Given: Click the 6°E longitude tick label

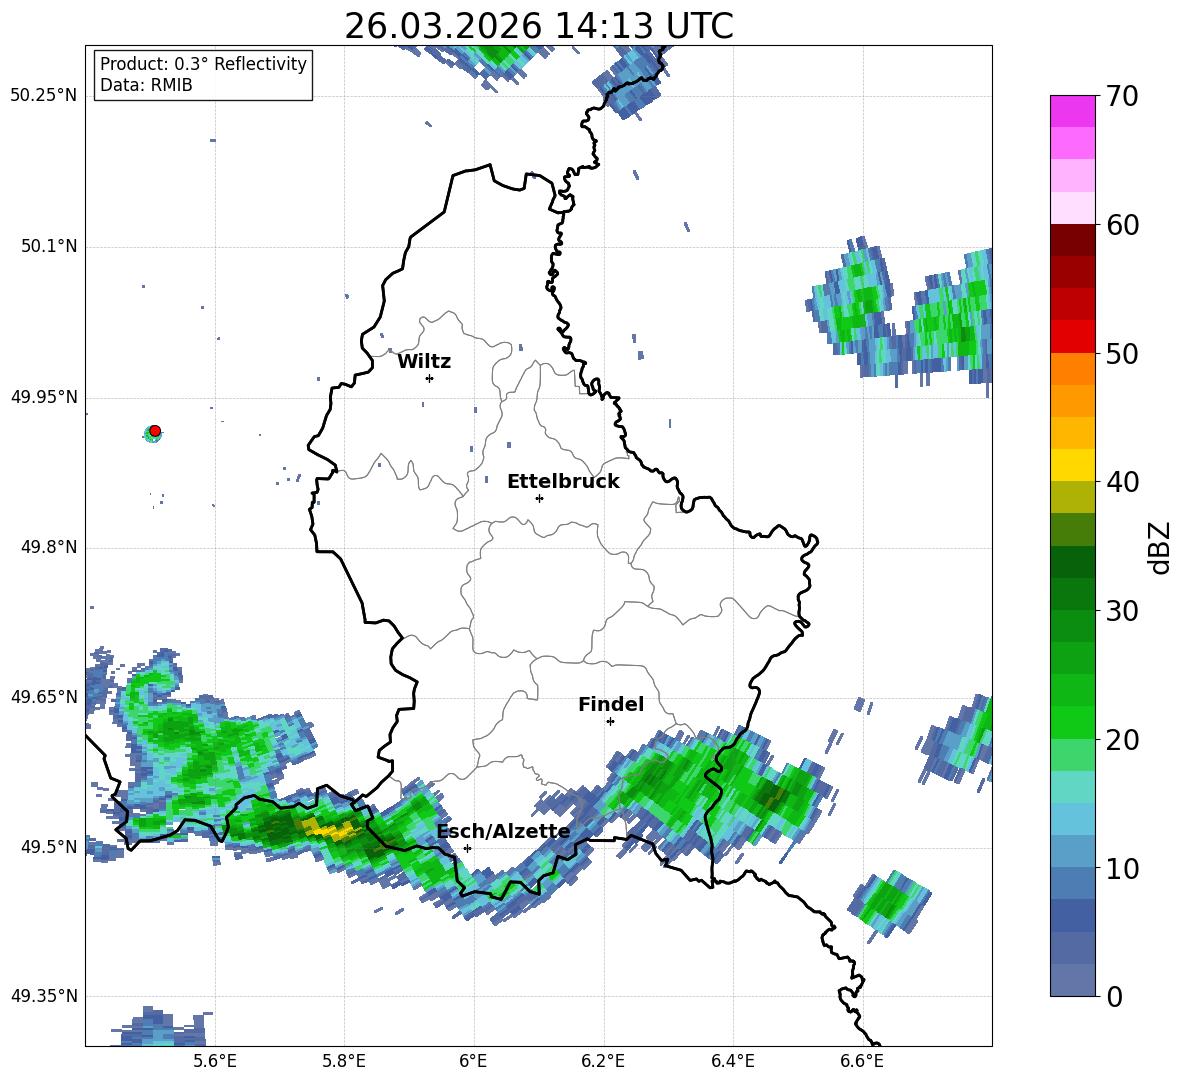Looking at the screenshot, I should 473,1061.
